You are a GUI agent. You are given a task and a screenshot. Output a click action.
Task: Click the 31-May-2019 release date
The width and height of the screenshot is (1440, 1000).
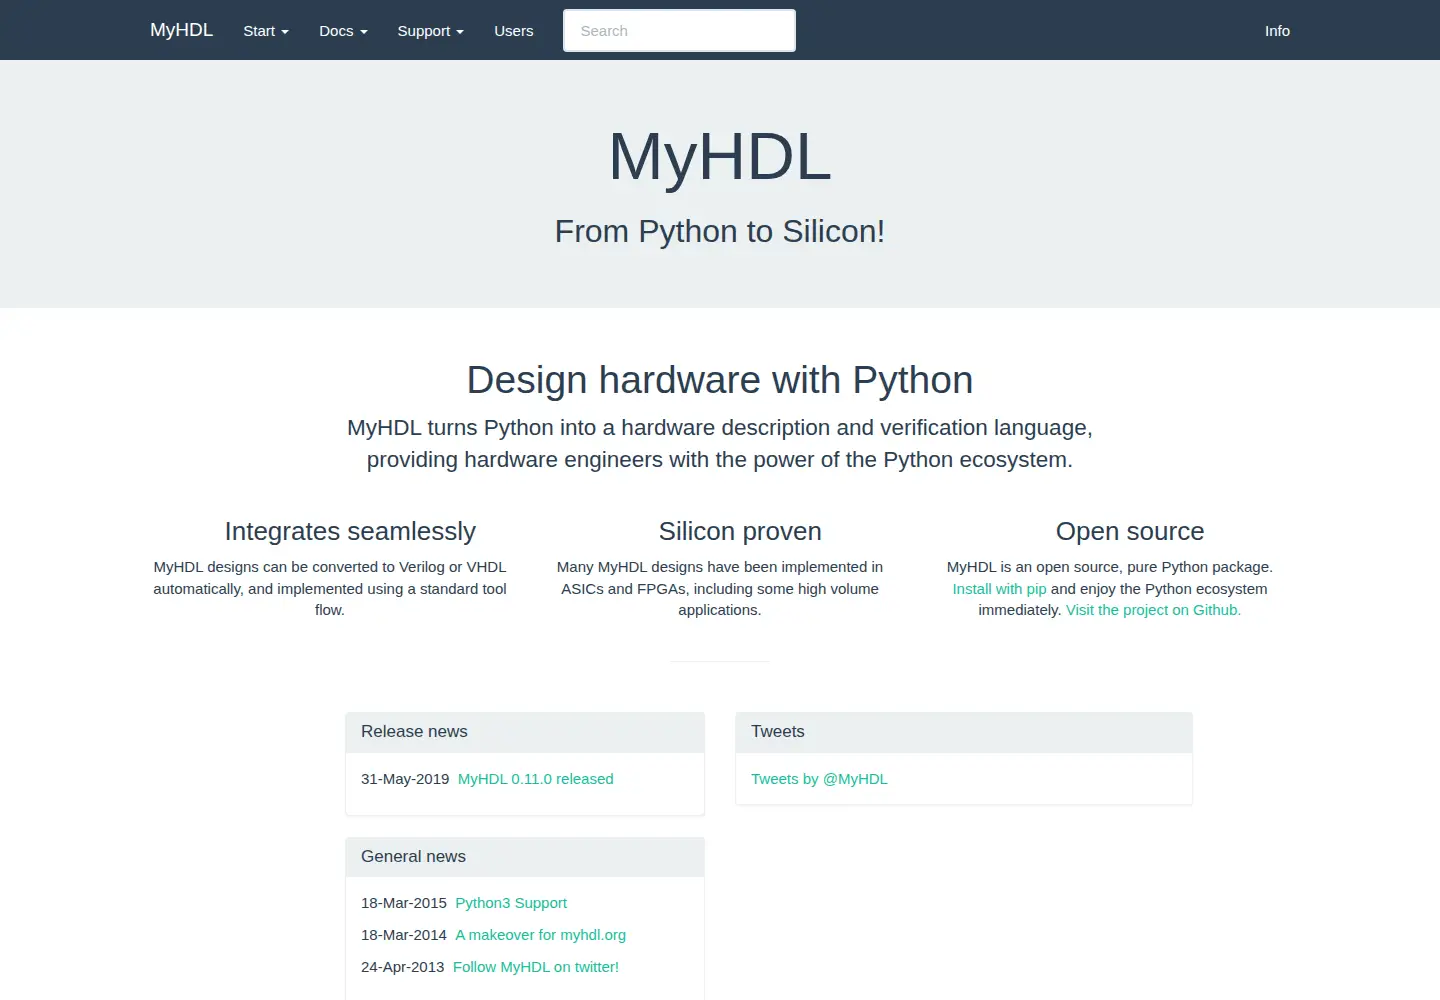(x=405, y=779)
